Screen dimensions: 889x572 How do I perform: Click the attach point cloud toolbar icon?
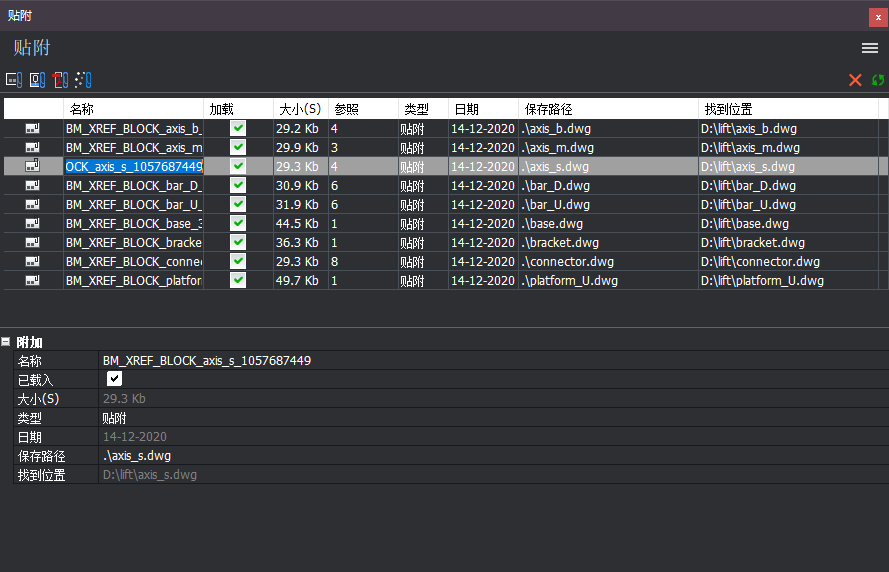point(83,80)
